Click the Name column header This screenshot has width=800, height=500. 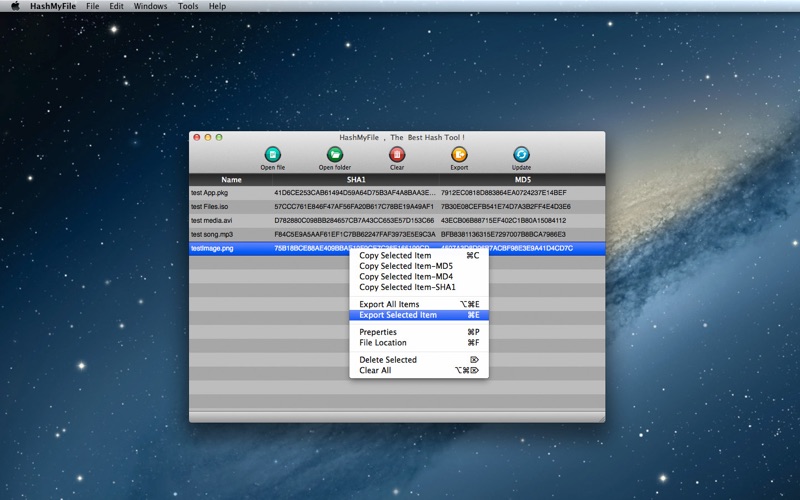[231, 180]
